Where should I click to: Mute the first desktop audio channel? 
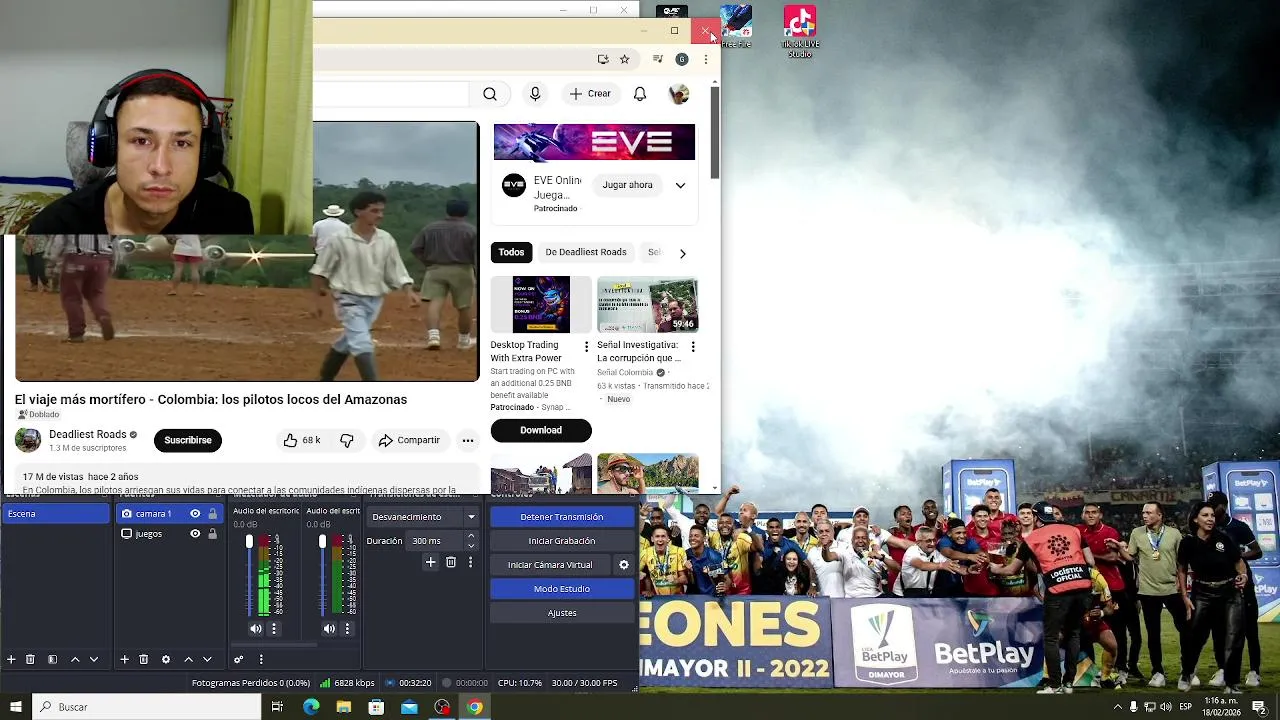(256, 629)
